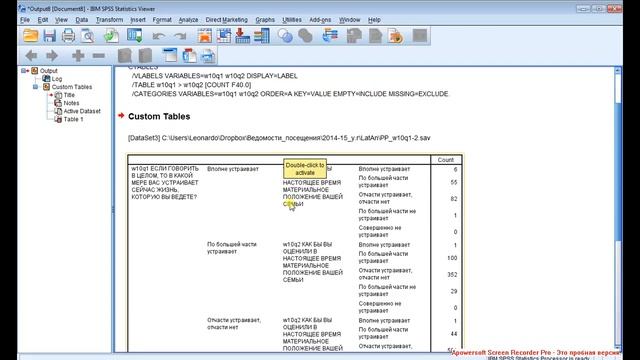This screenshot has width=640, height=360.
Task: Open the Variables info icon
Action: 262,36
